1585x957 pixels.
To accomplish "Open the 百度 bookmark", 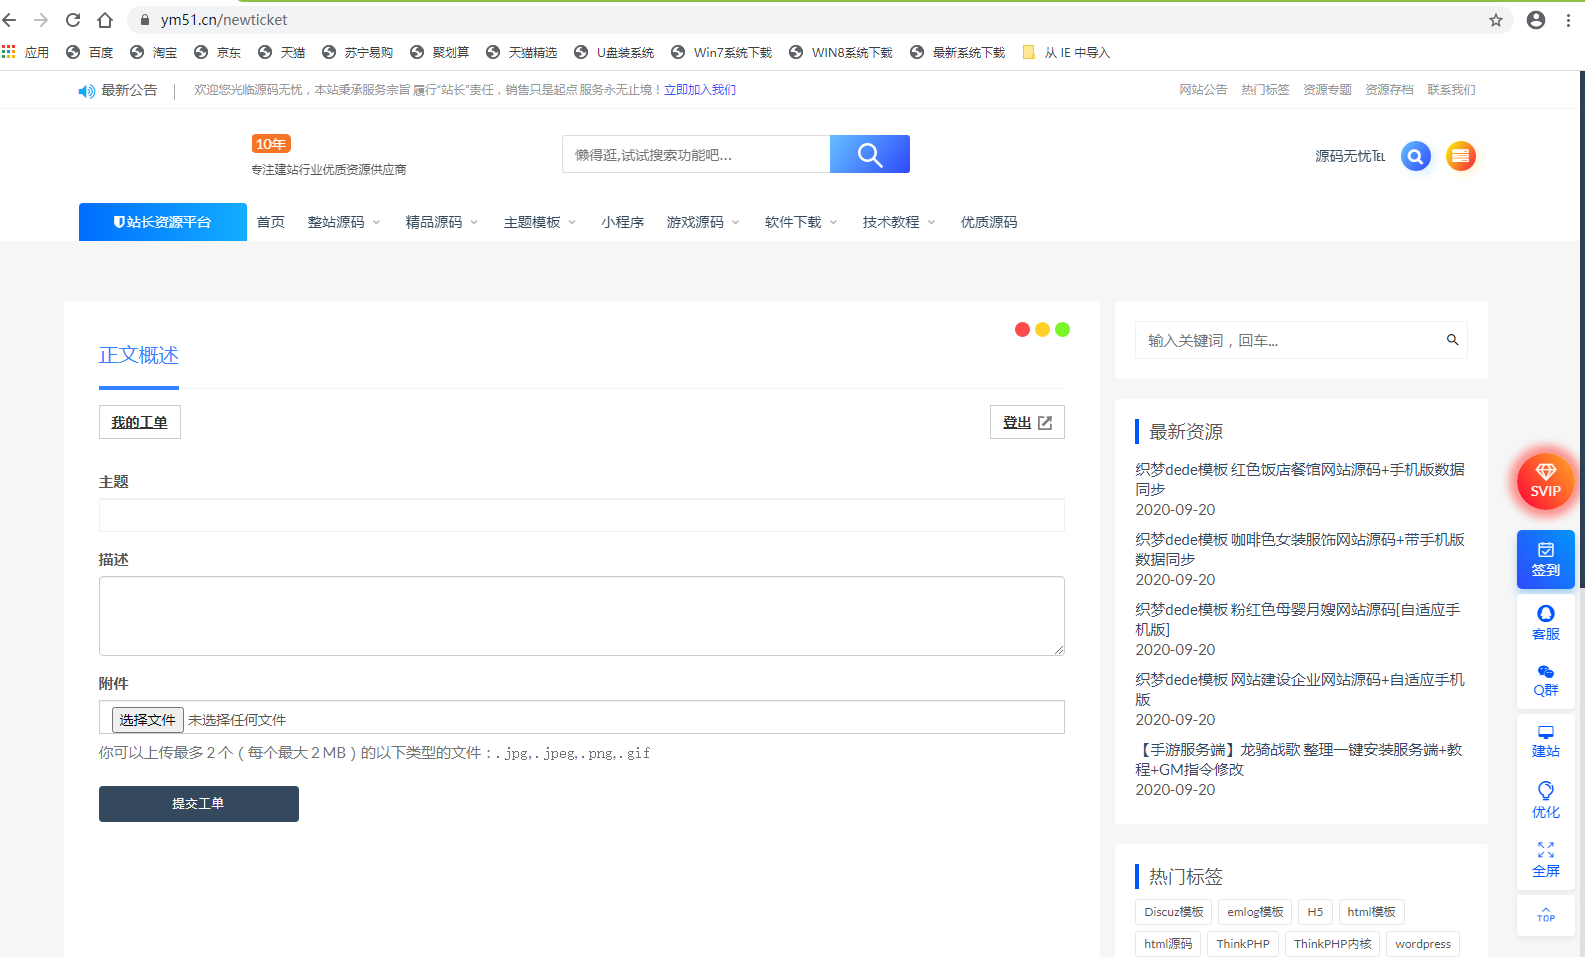I will pyautogui.click(x=90, y=52).
